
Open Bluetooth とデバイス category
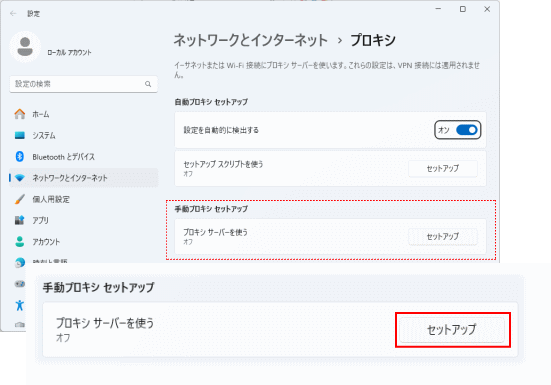pyautogui.click(x=83, y=157)
